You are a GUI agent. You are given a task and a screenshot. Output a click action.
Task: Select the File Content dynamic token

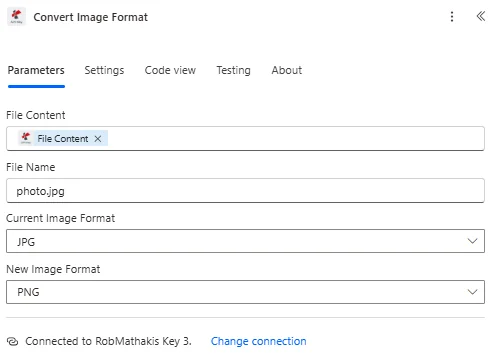click(x=63, y=139)
